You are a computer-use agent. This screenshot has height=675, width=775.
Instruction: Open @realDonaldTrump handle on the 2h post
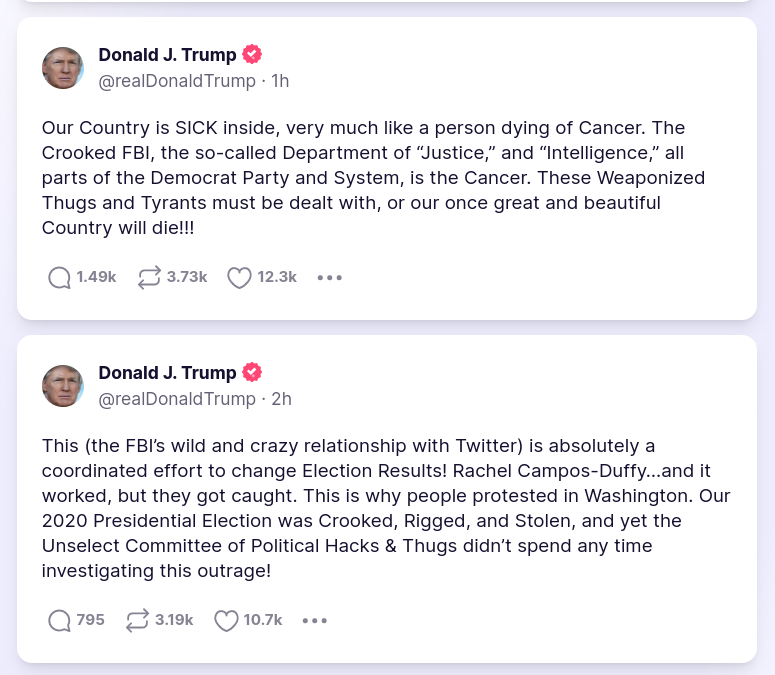click(x=177, y=399)
